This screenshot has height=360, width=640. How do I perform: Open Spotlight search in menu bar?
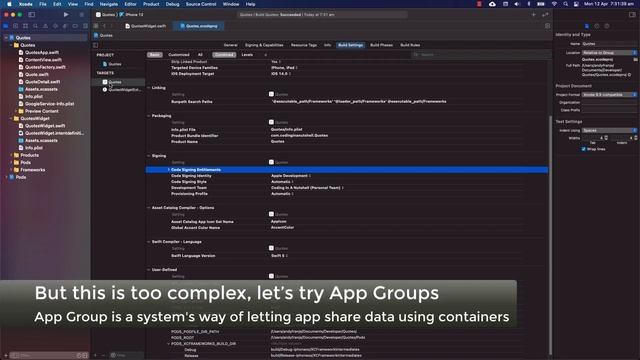tap(565, 4)
